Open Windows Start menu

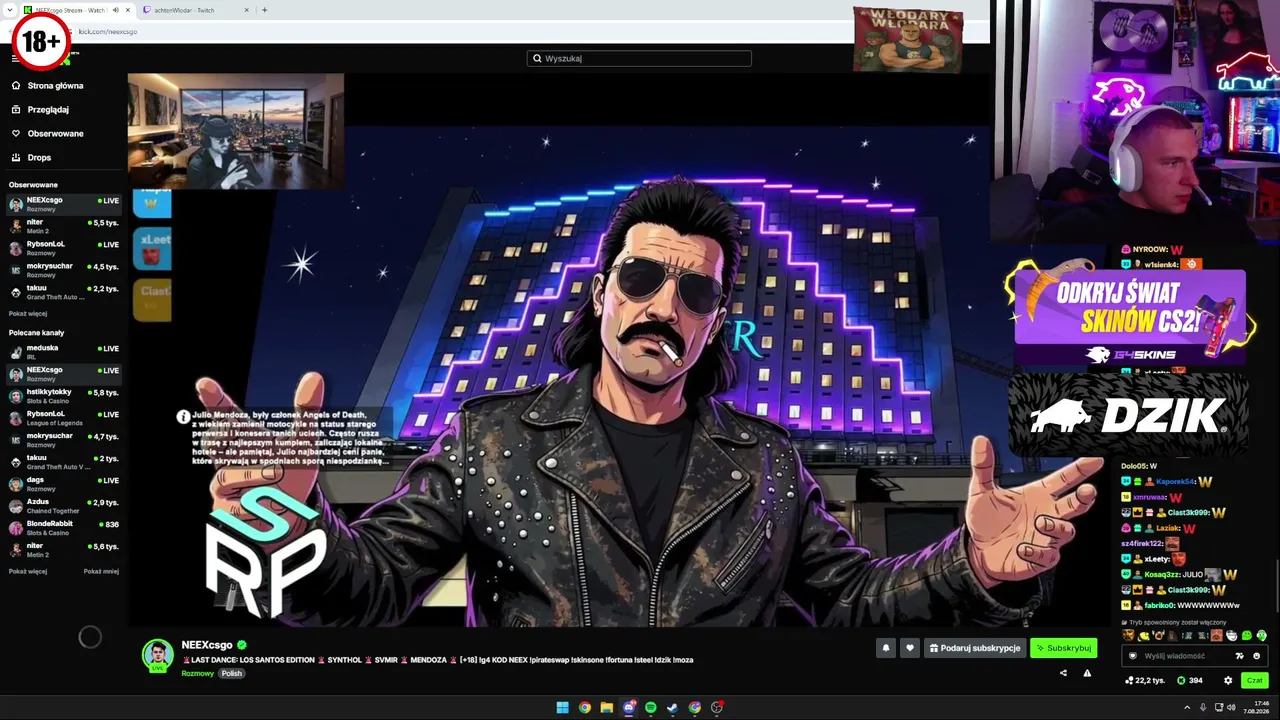(562, 707)
